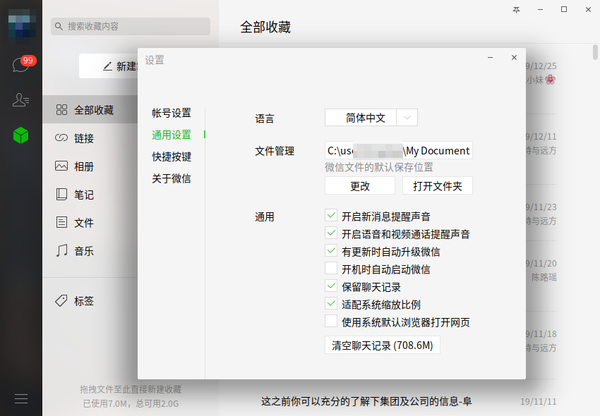Screen dimensions: 600x416
Task: Maximize the main WeChat window
Action: point(564,9)
